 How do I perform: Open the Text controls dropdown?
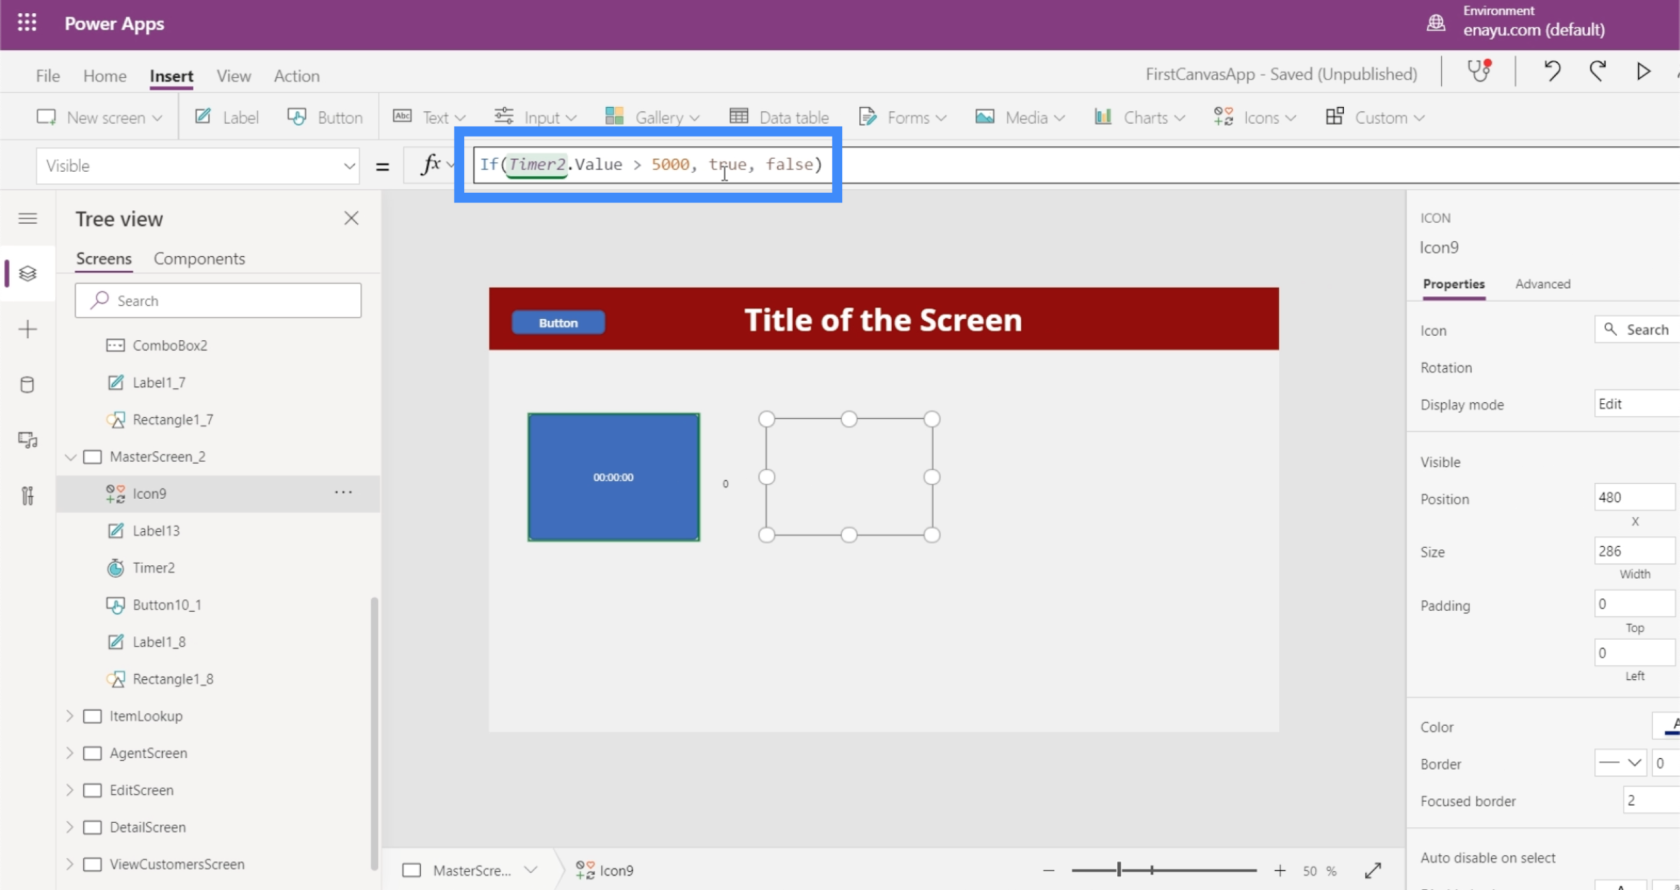point(429,117)
